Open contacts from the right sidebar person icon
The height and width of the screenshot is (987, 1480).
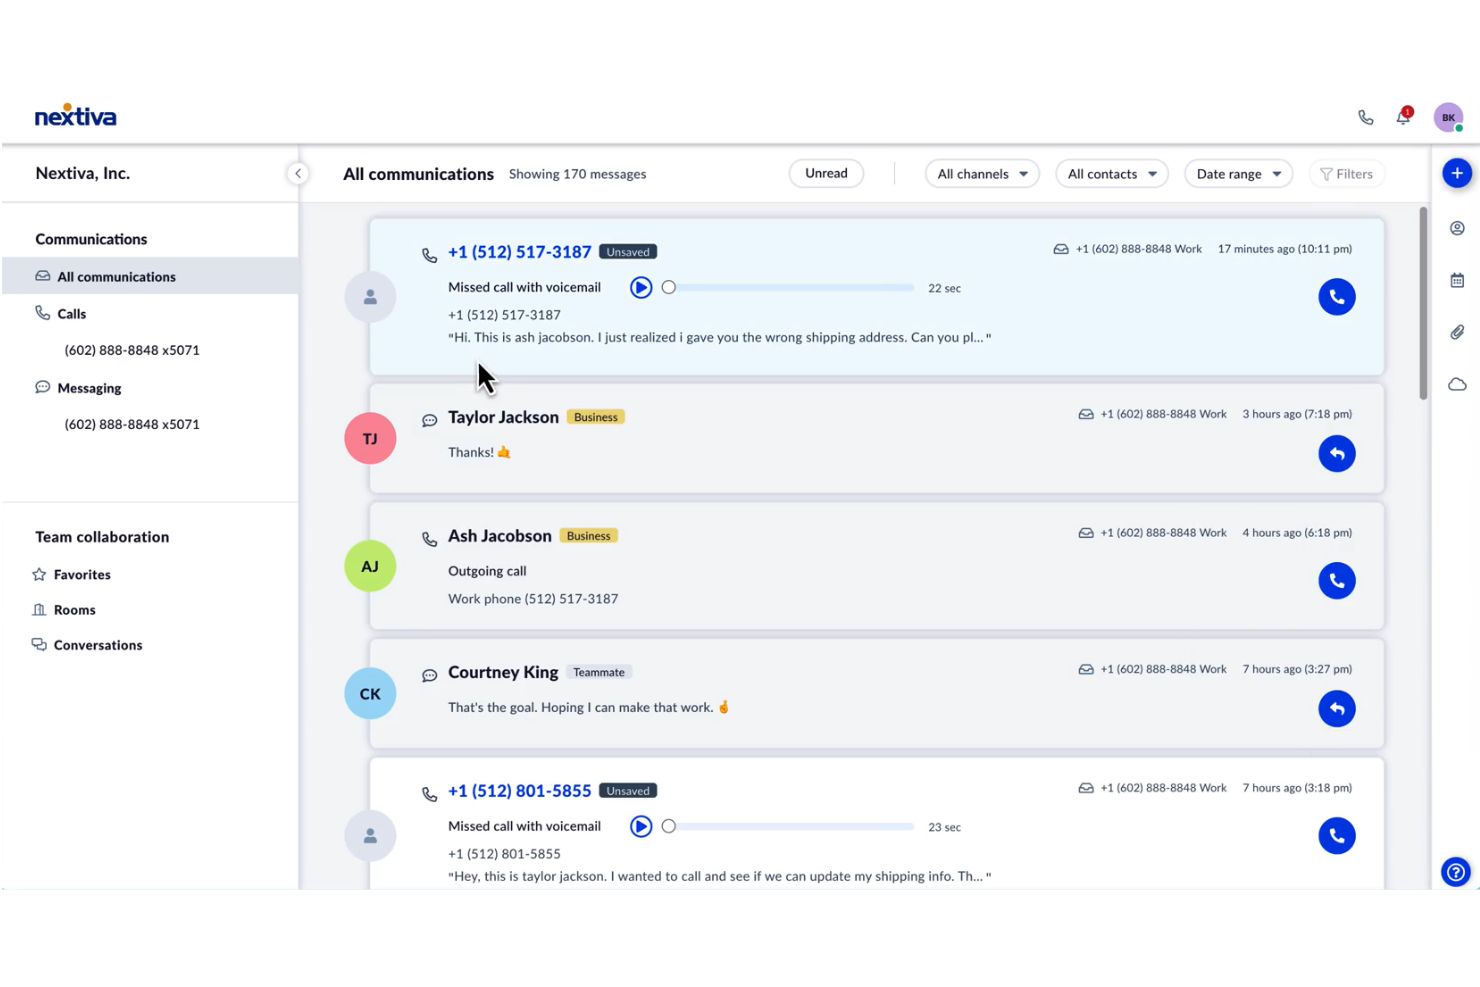click(x=1457, y=228)
